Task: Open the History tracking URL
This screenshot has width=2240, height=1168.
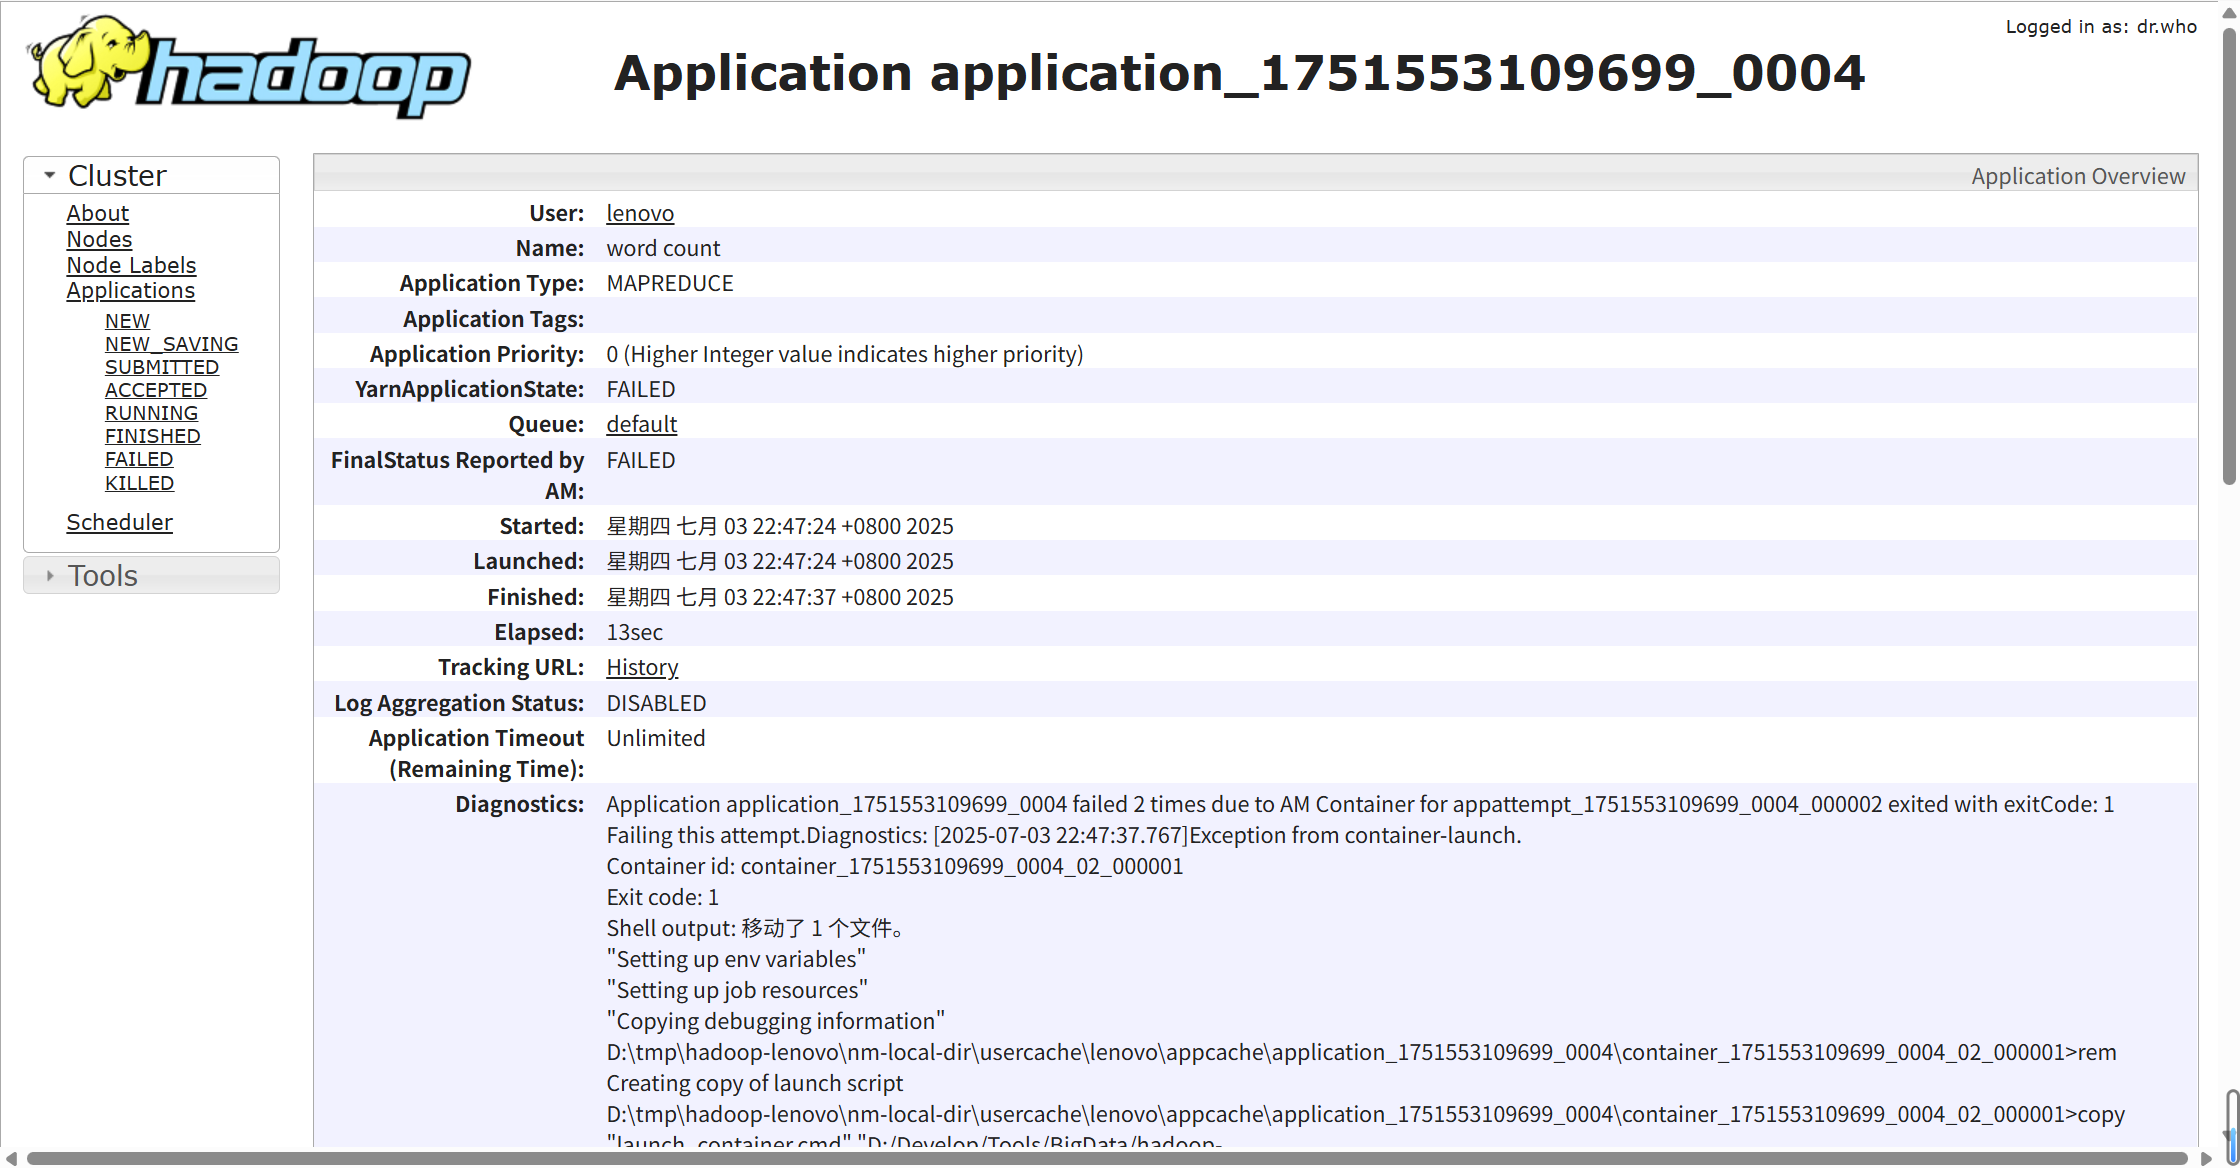Action: [642, 667]
